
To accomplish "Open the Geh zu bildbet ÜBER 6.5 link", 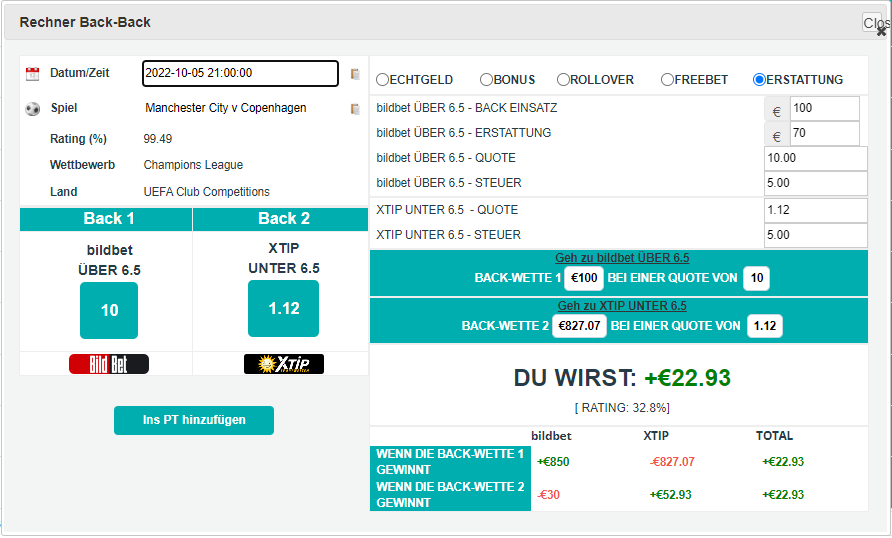I will tap(622, 258).
